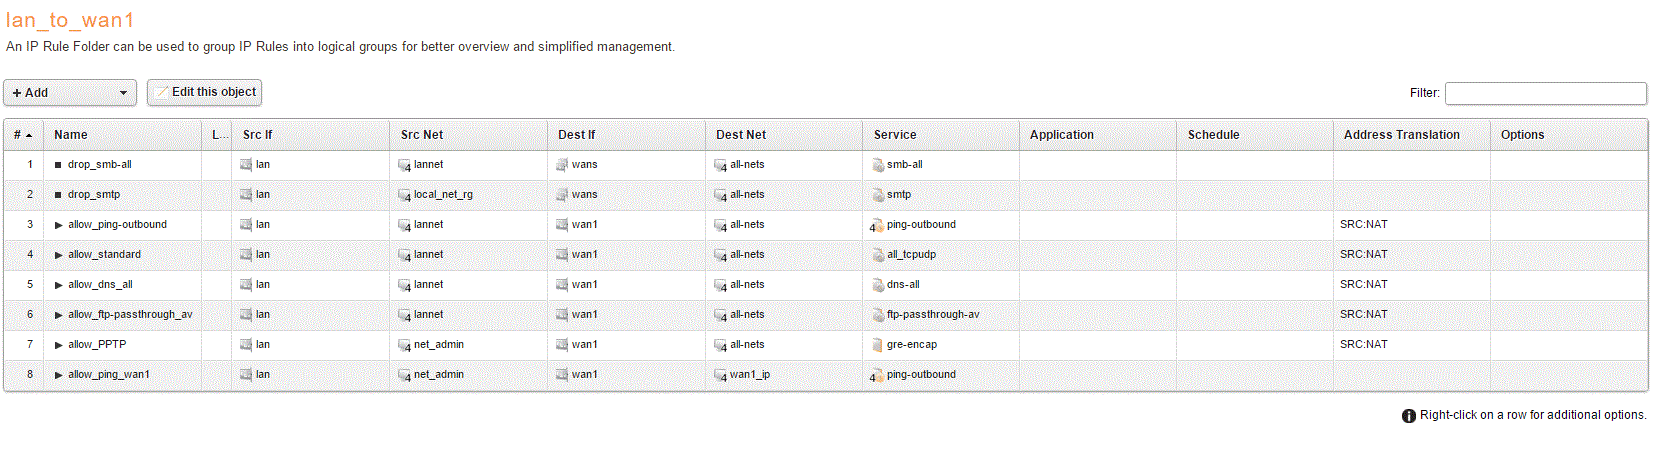Open the allow_dns_all rule
This screenshot has width=1660, height=452.
[x=100, y=285]
